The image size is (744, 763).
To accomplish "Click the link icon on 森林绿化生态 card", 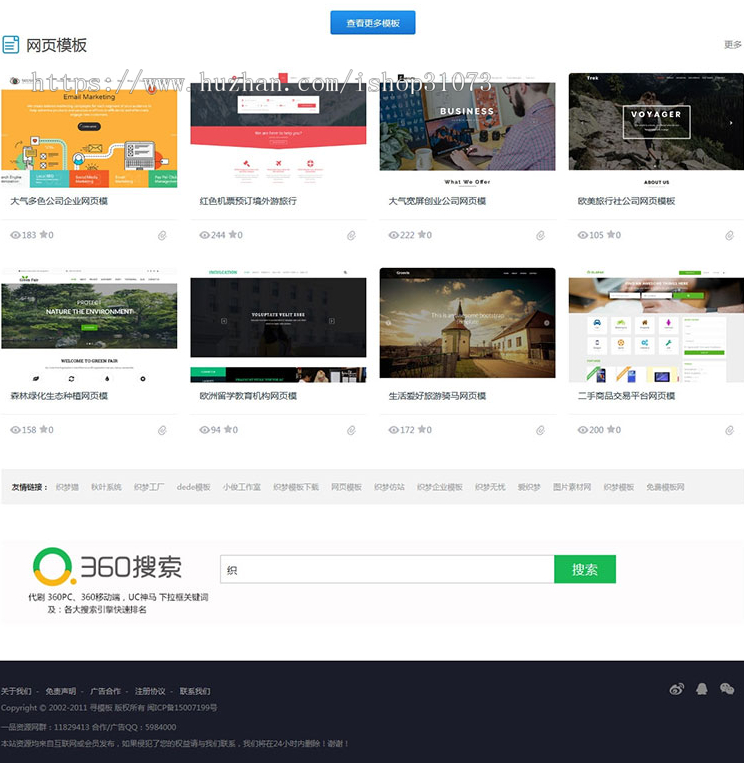I will 162,430.
